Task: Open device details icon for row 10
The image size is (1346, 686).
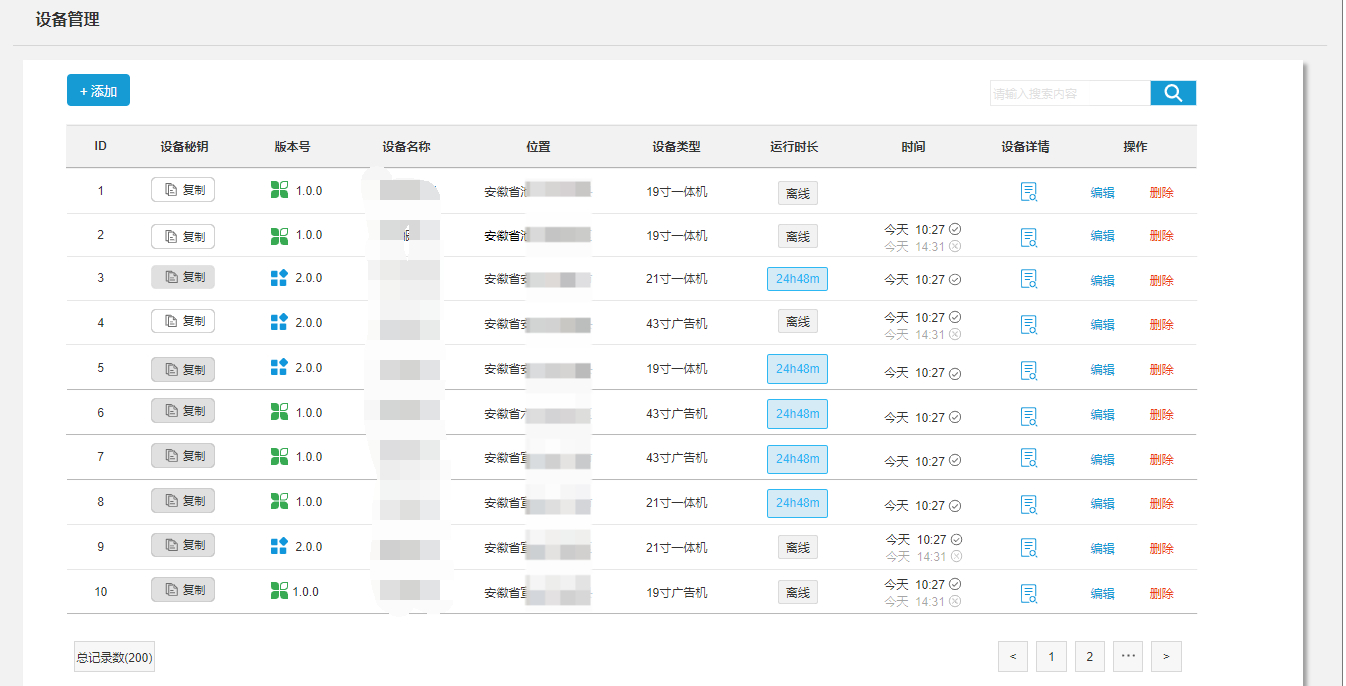Action: pos(1028,593)
